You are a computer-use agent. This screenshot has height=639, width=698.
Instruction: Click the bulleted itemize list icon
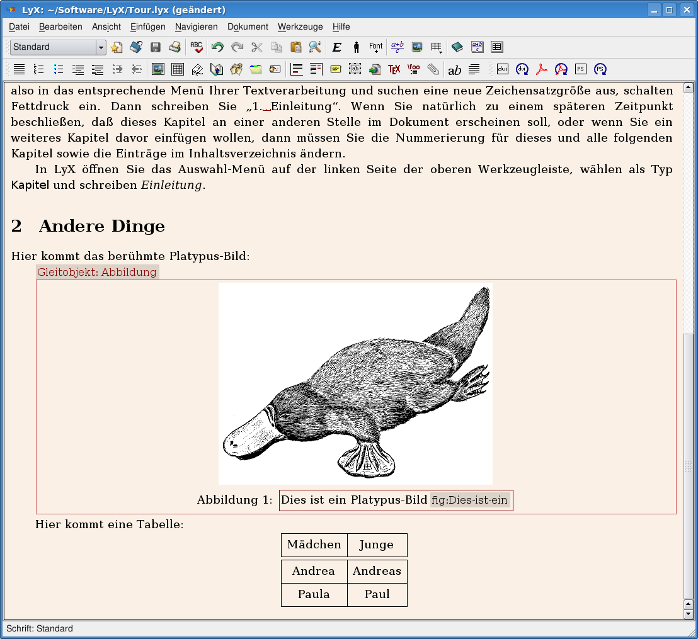58,69
